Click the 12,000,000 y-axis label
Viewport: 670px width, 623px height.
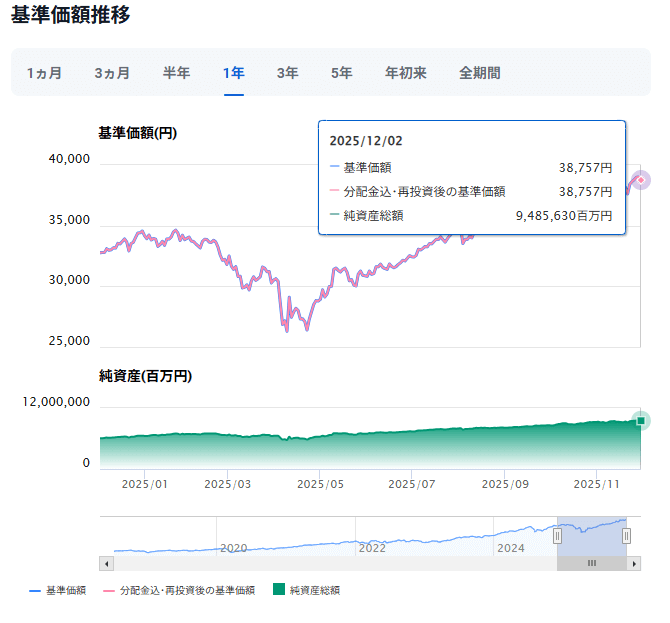(x=56, y=402)
